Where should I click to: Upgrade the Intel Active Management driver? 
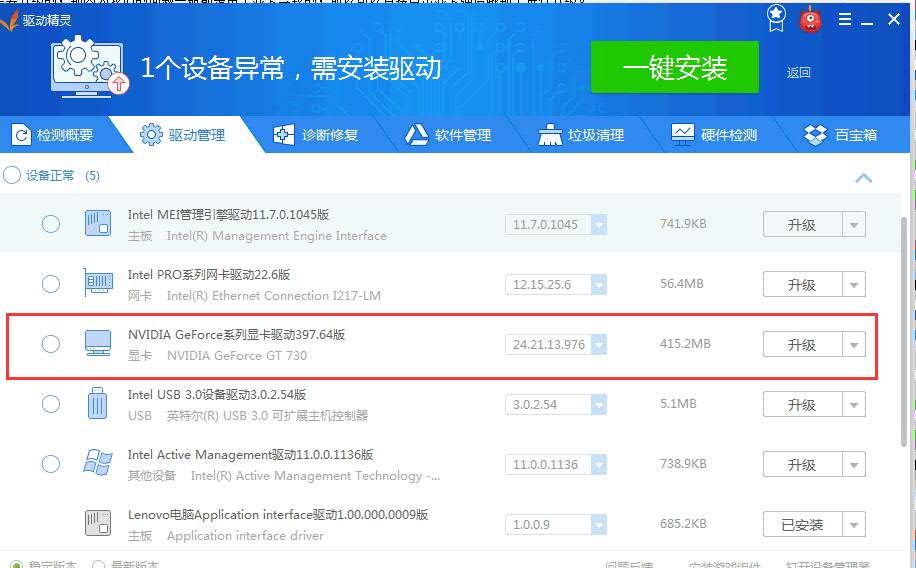tap(803, 465)
